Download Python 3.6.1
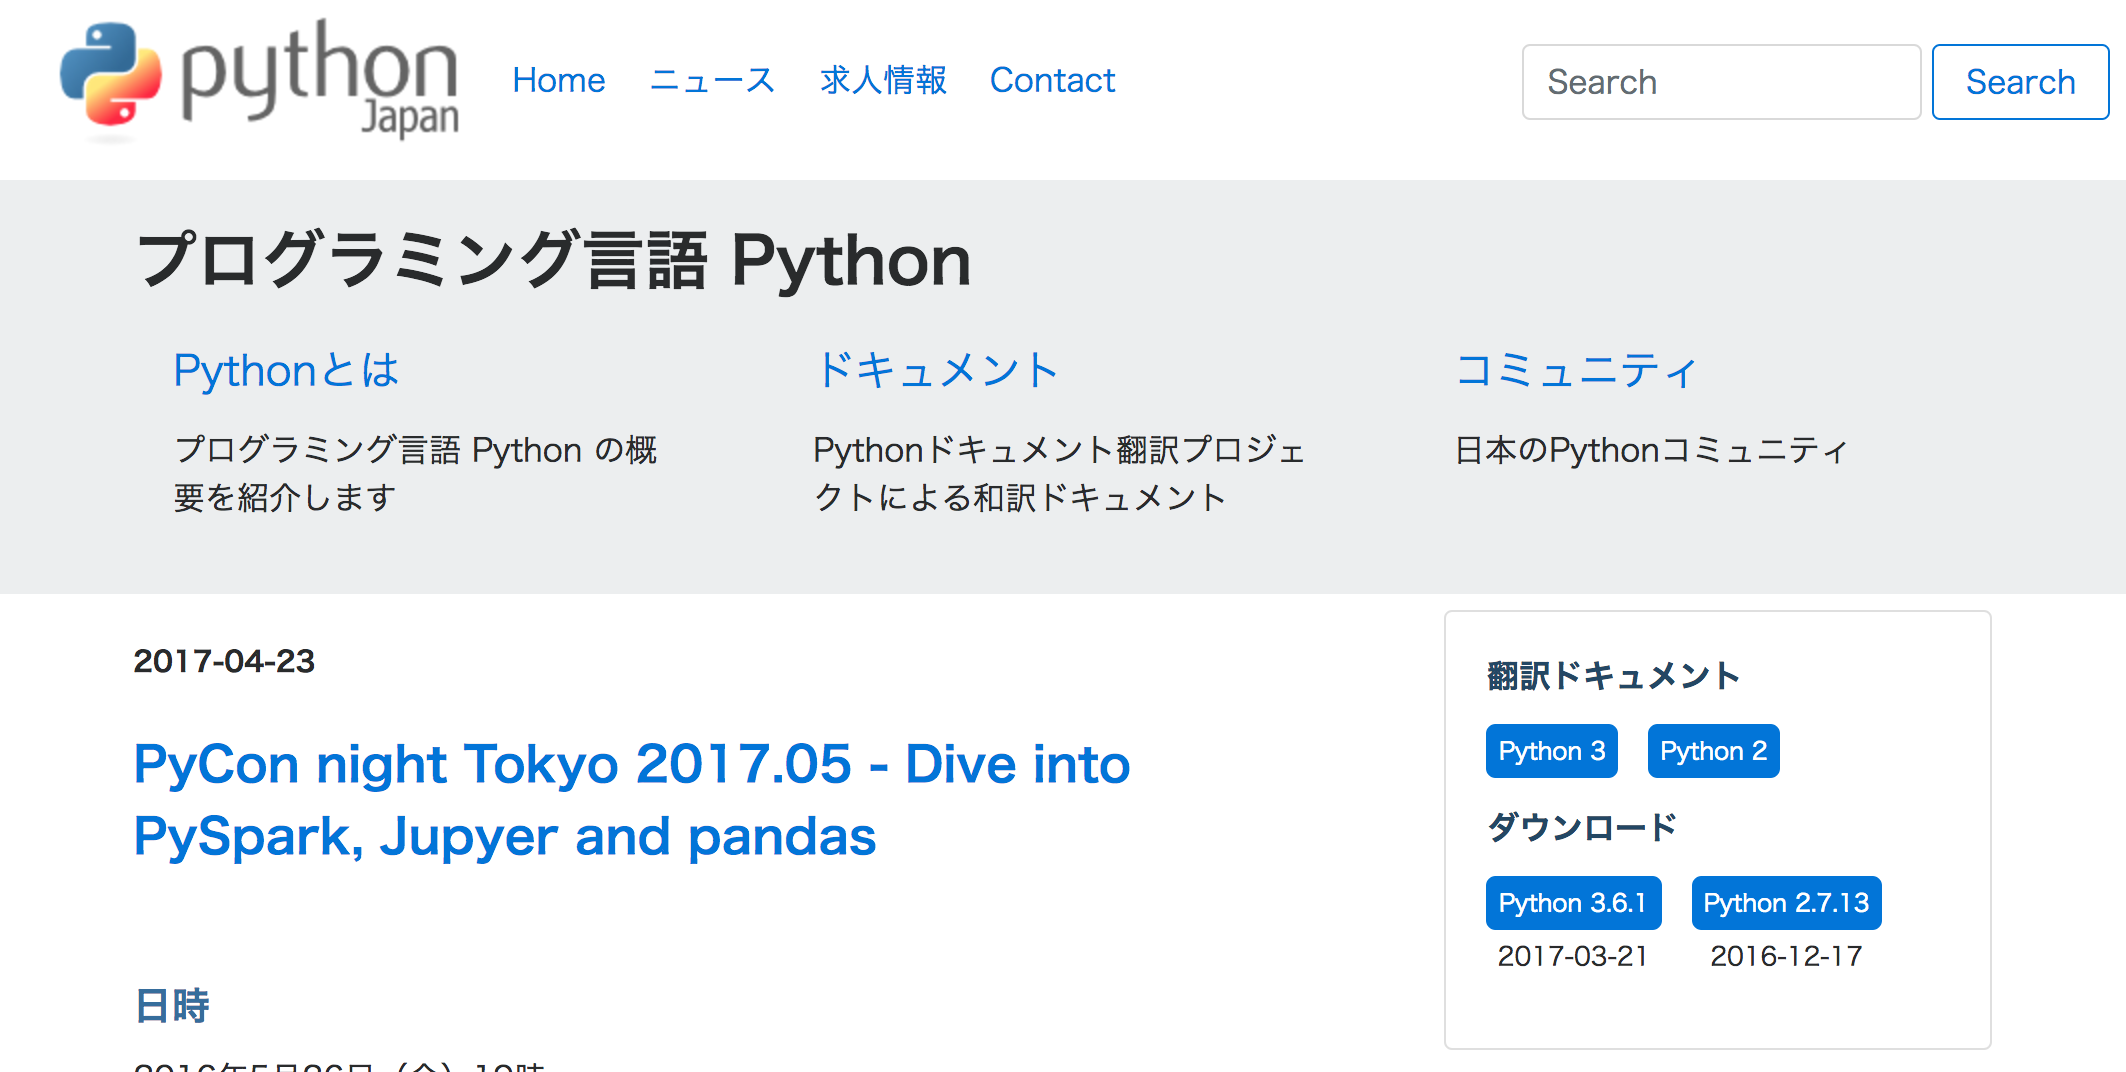Screen dimensions: 2126x1072 click(1573, 903)
